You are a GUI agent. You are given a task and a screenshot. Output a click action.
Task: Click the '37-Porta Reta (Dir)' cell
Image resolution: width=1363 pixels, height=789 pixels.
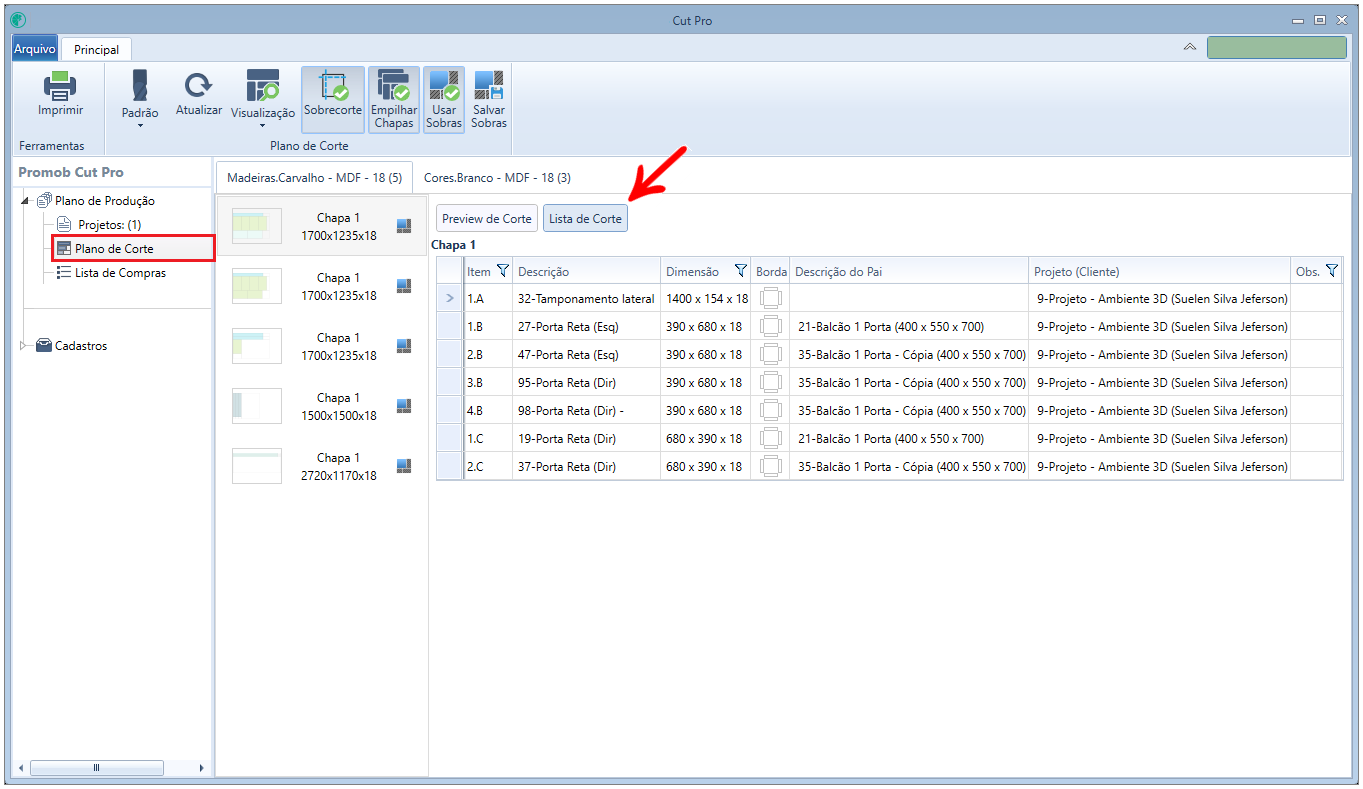(x=586, y=466)
